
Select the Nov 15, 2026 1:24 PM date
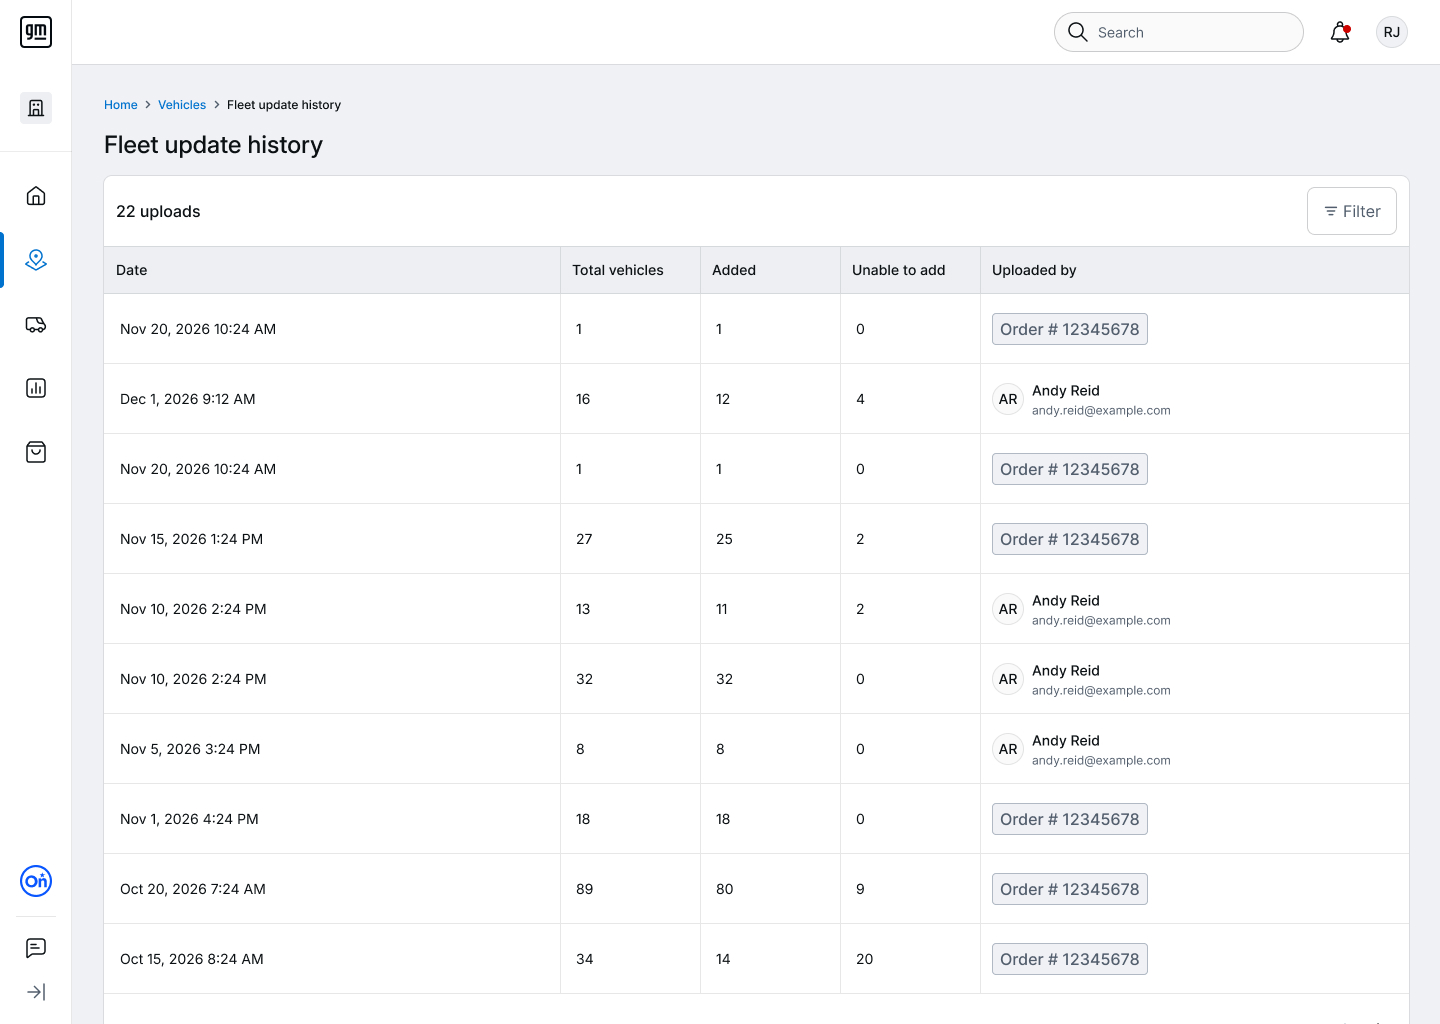pyautogui.click(x=192, y=539)
